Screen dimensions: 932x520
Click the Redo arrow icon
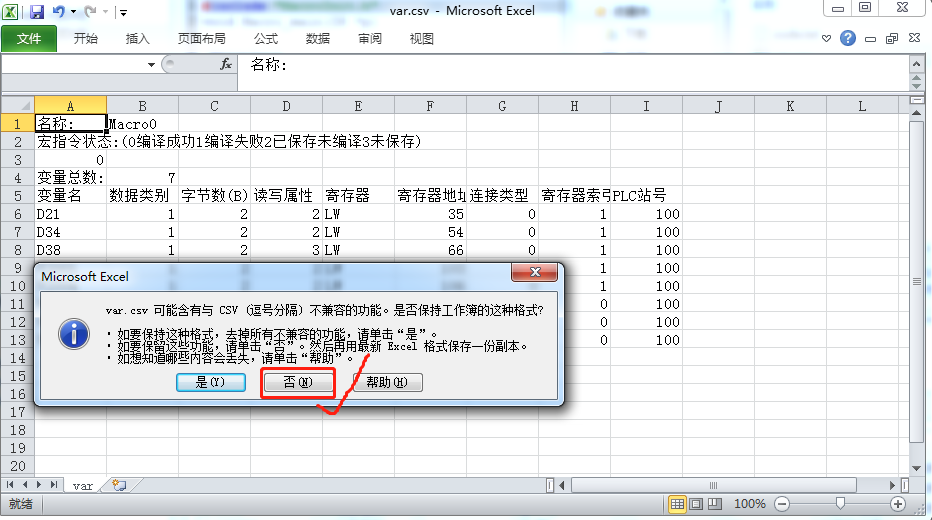[x=90, y=11]
